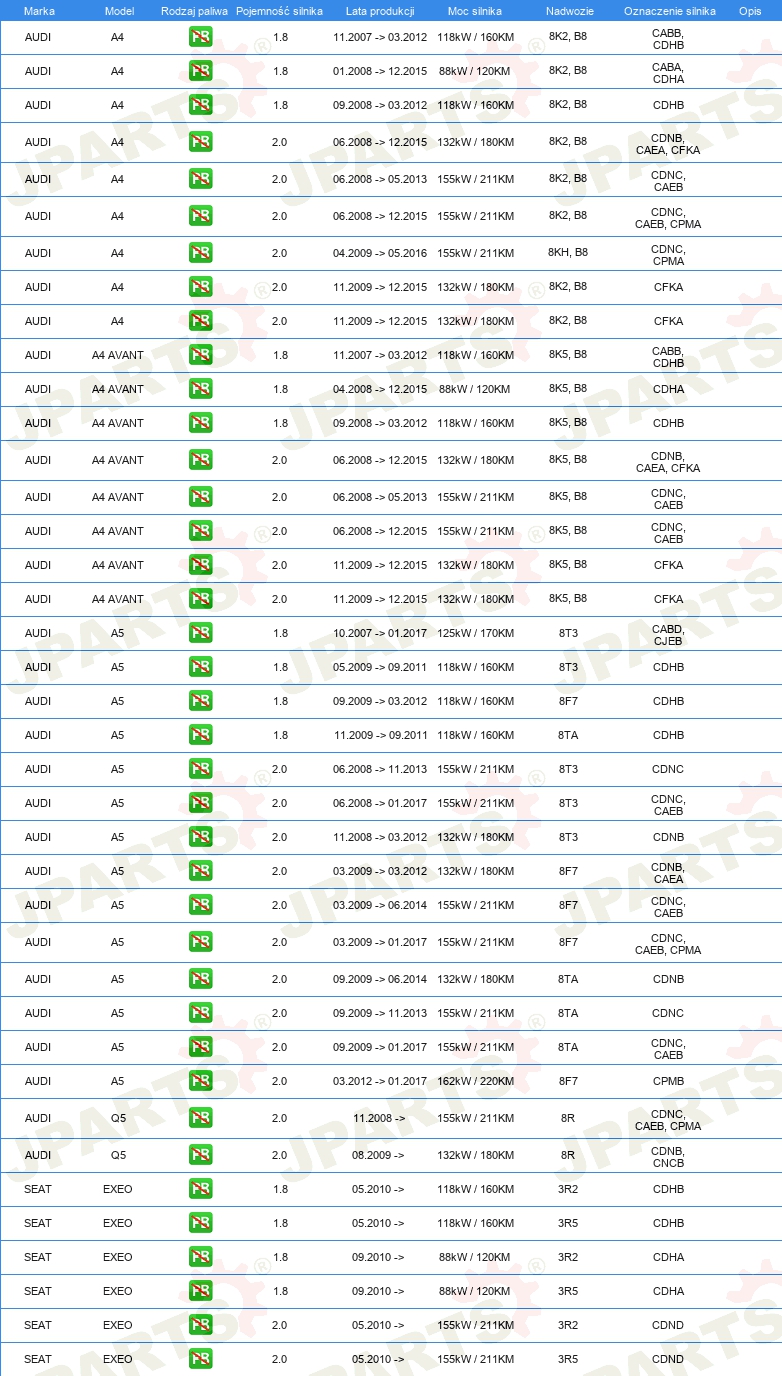Image resolution: width=782 pixels, height=1376 pixels.
Task: Click the Lata produkcji column header
Action: point(380,10)
